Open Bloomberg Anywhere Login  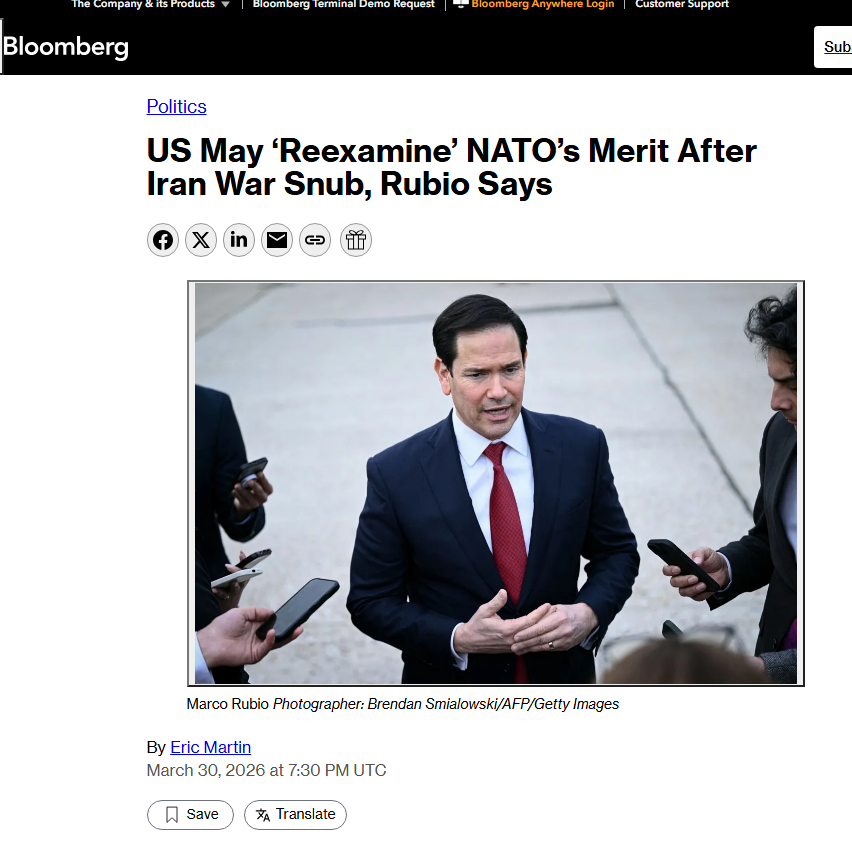(x=542, y=4)
